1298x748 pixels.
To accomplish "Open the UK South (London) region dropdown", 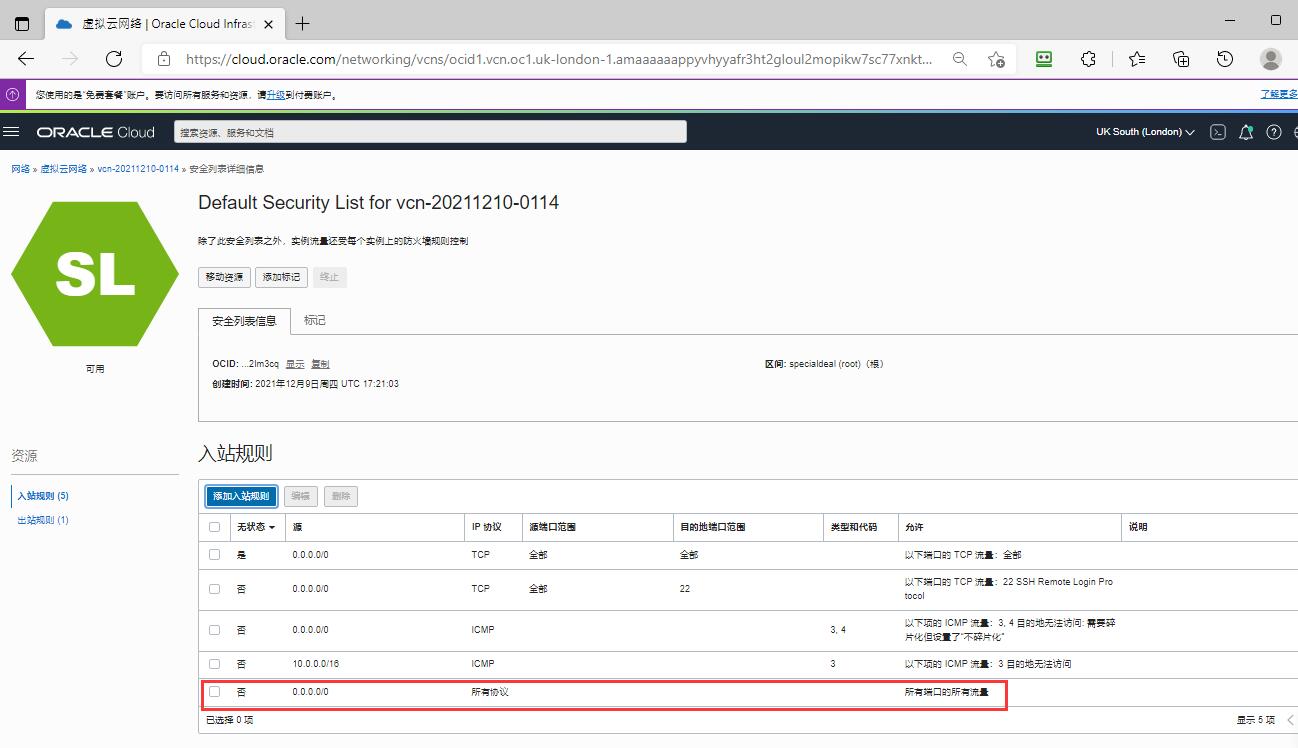I will pyautogui.click(x=1145, y=132).
